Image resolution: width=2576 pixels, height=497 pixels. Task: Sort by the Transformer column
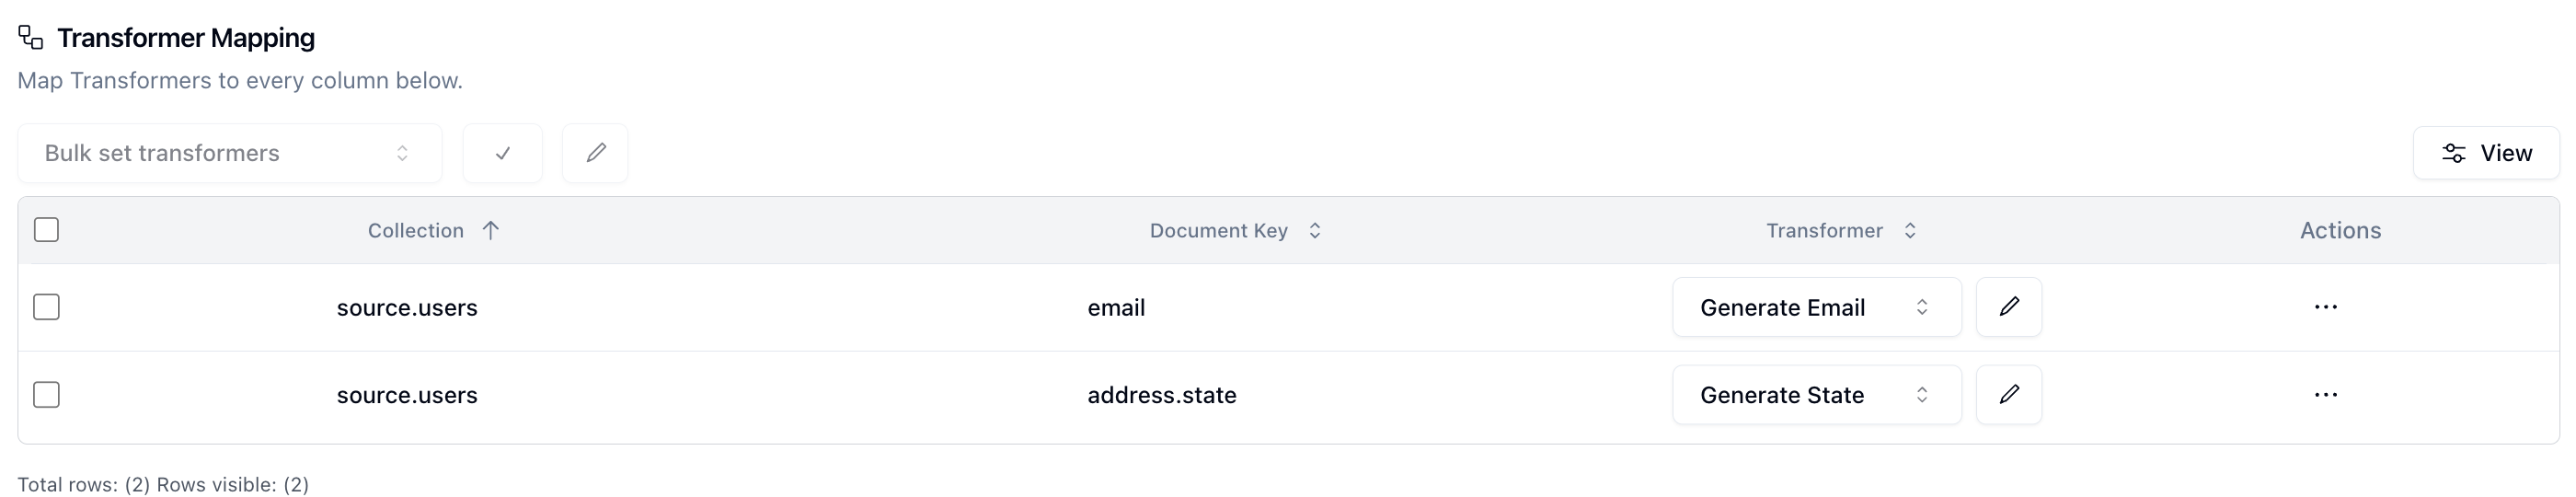click(1840, 231)
